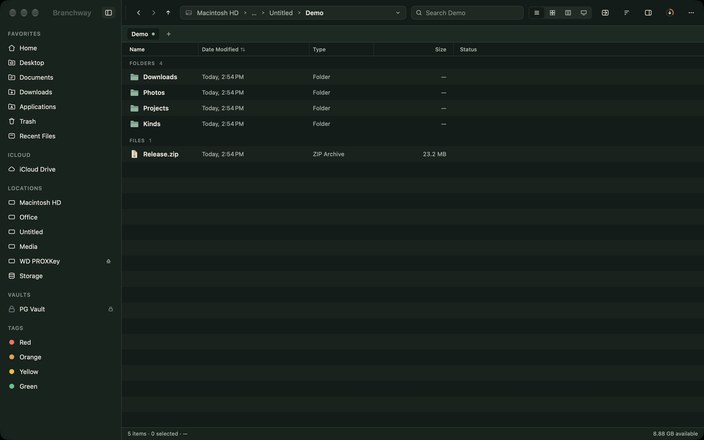704x440 pixels.
Task: Switch to grid icon view
Action: click(552, 13)
